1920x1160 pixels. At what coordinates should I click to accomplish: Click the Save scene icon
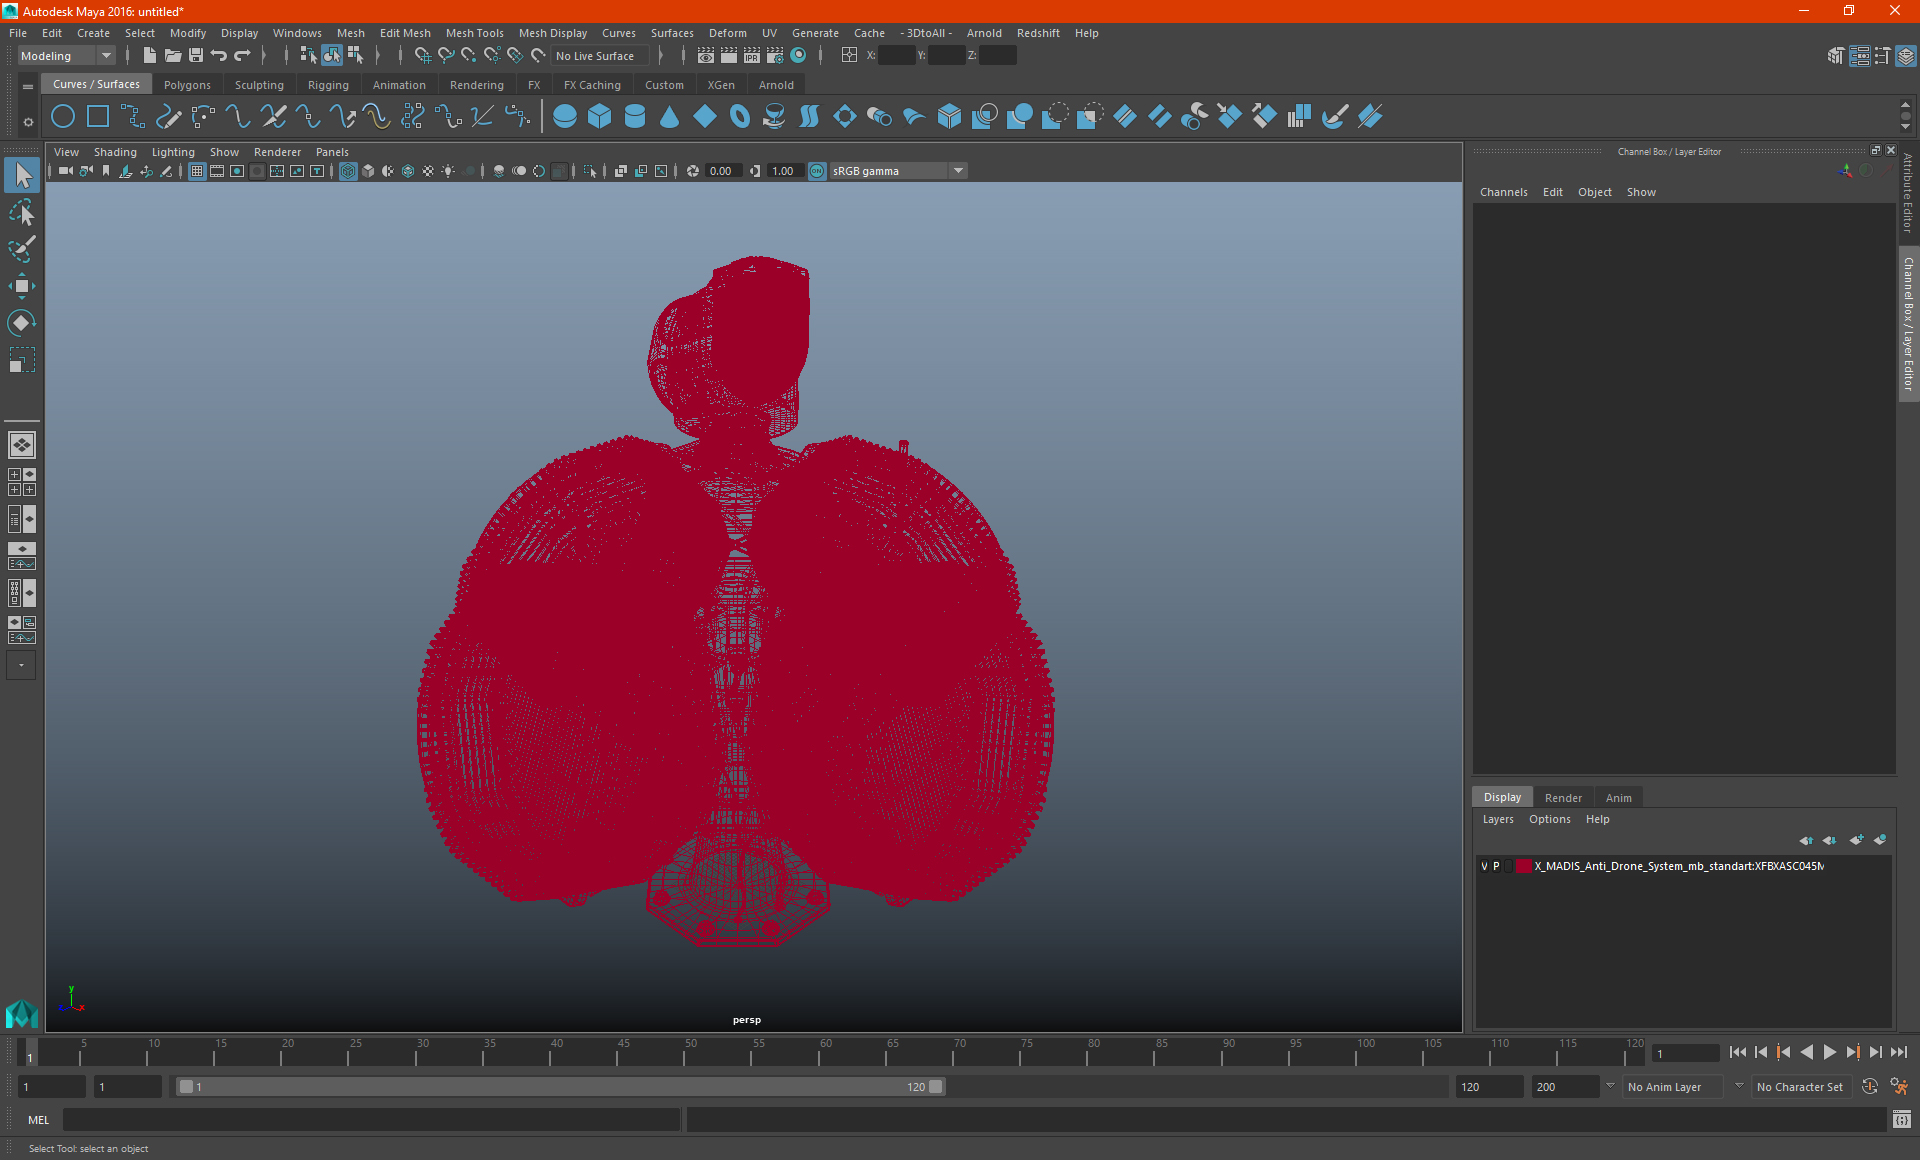point(196,56)
